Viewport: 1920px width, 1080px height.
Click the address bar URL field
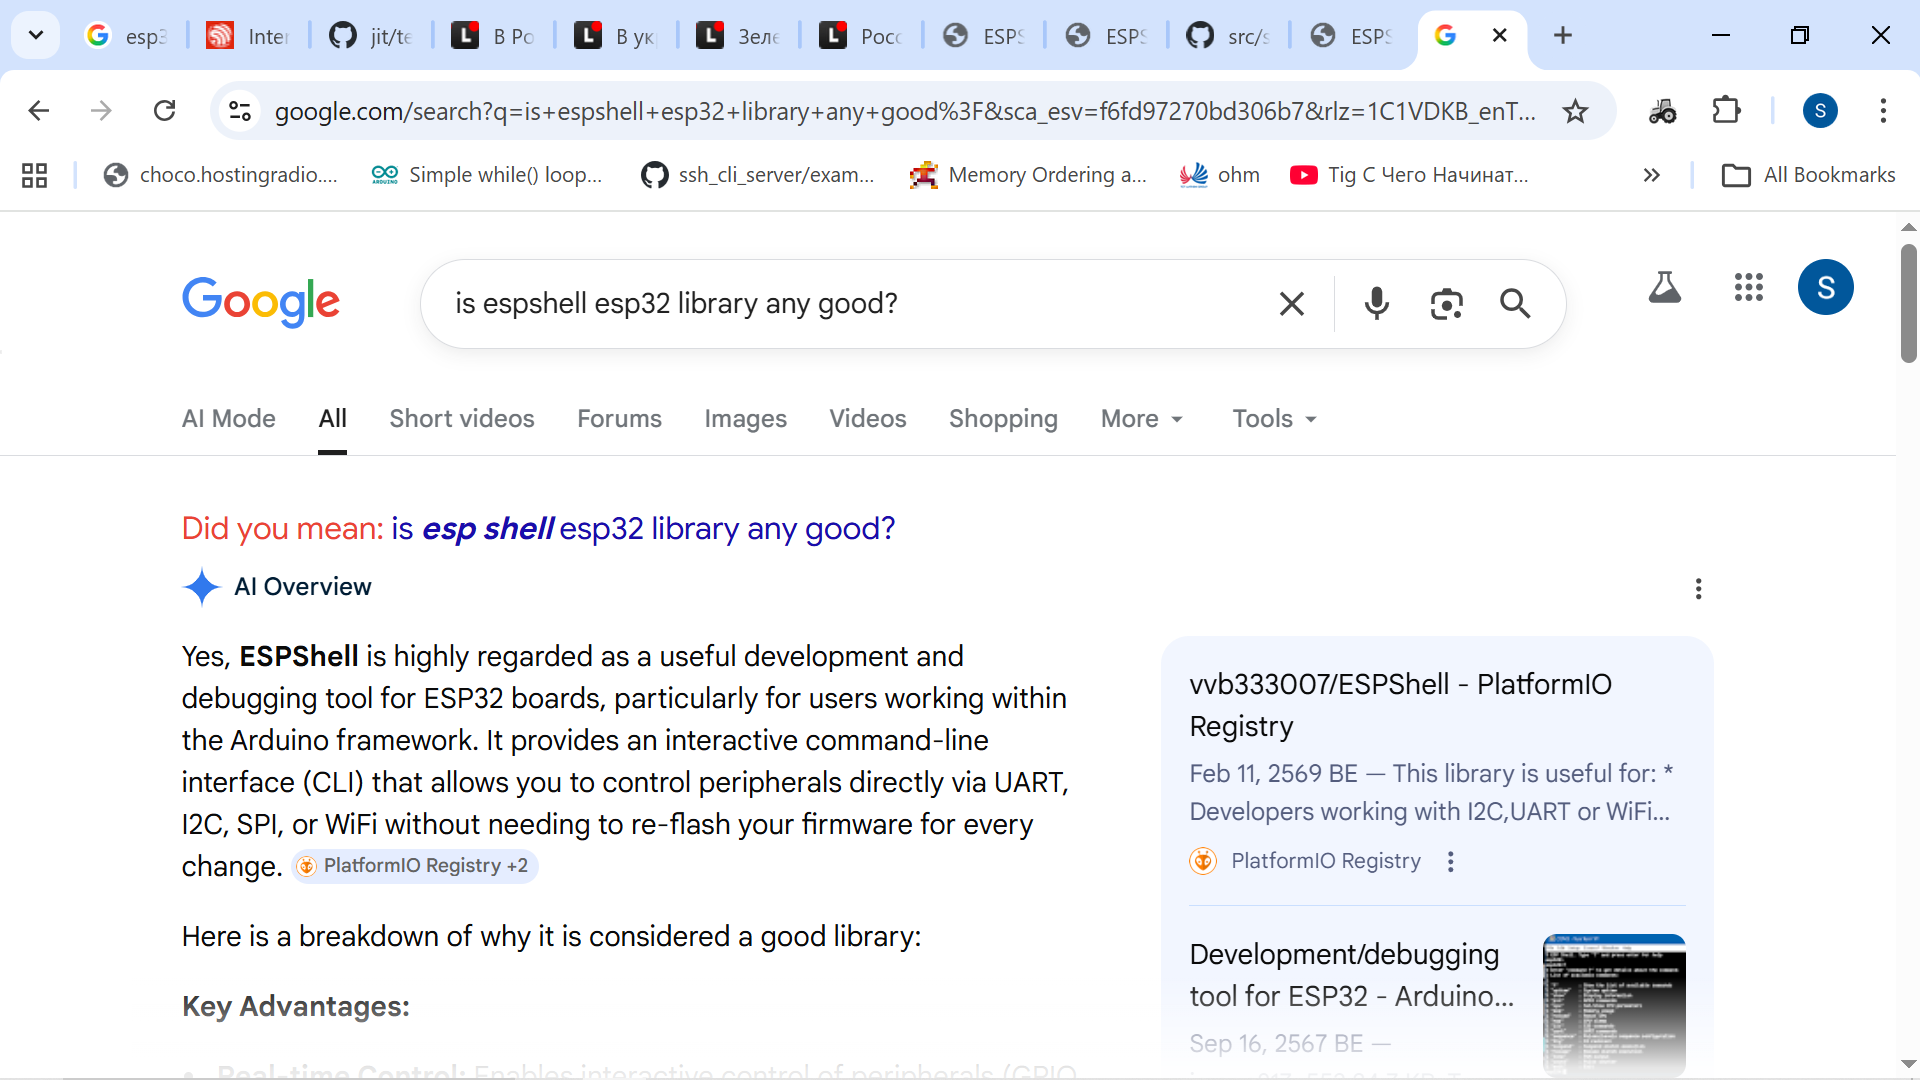click(905, 111)
